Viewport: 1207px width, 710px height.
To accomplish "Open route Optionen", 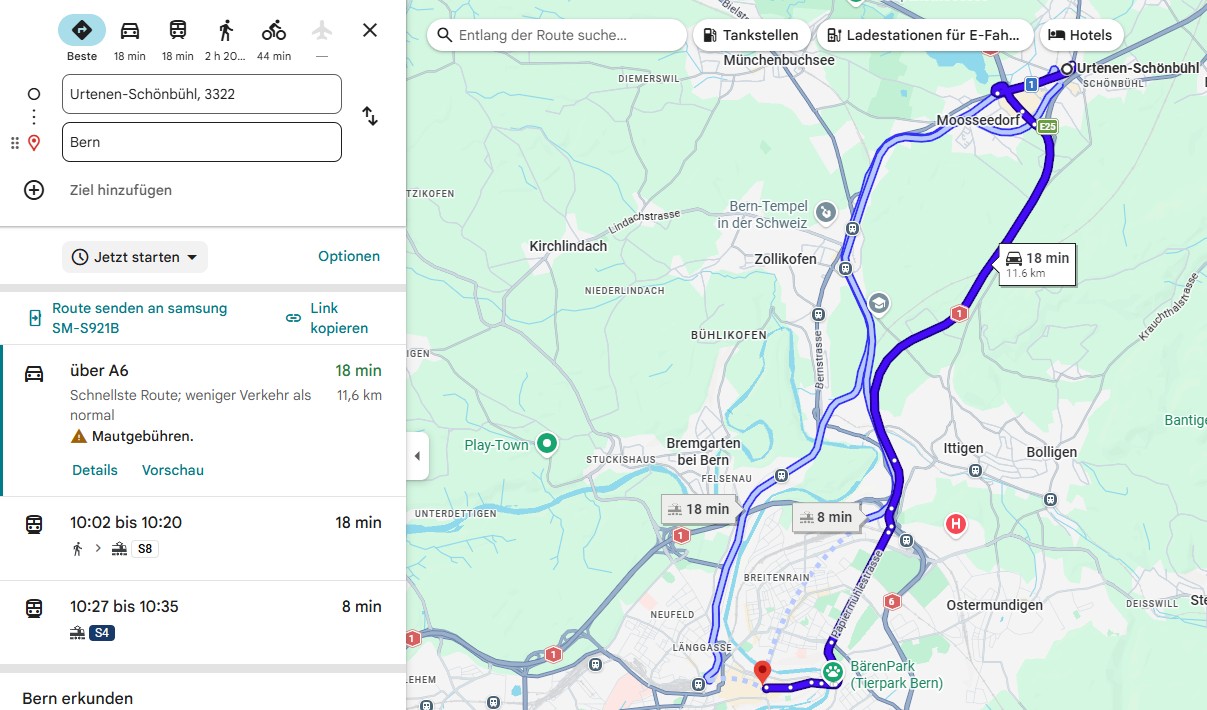I will tap(349, 256).
